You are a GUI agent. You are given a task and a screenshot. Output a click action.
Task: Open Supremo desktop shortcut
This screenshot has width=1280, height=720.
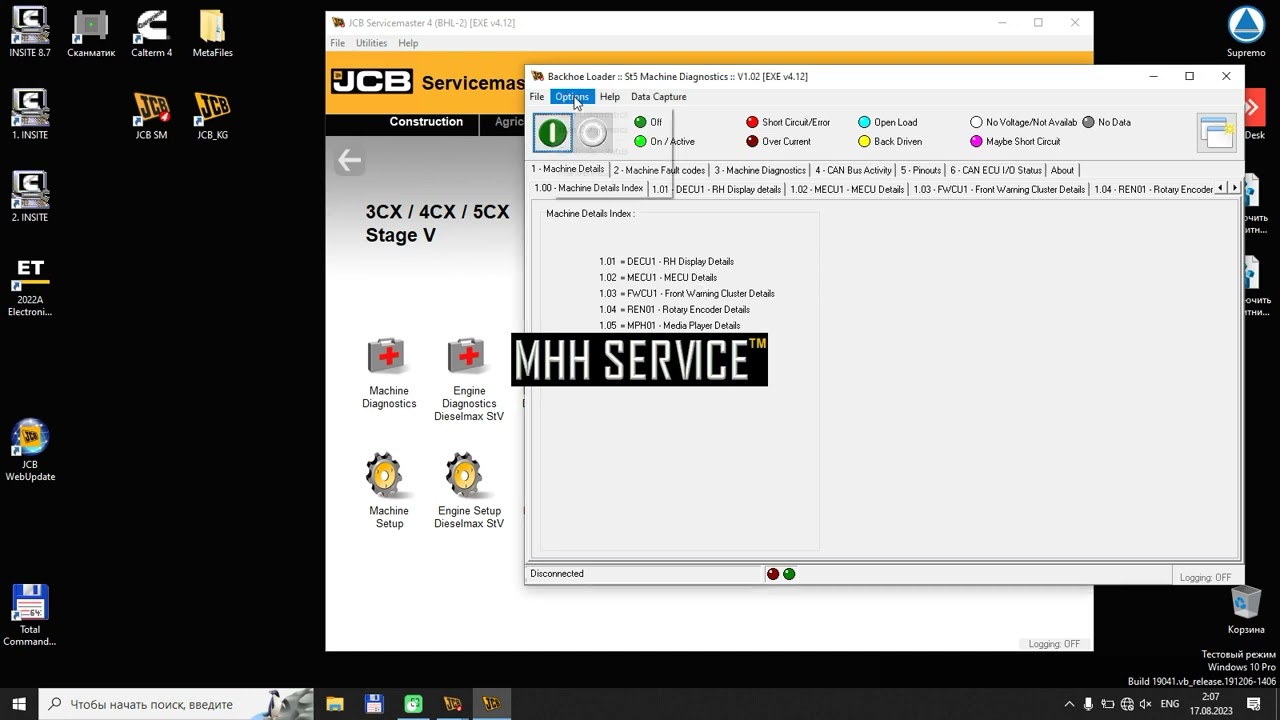tap(1246, 33)
